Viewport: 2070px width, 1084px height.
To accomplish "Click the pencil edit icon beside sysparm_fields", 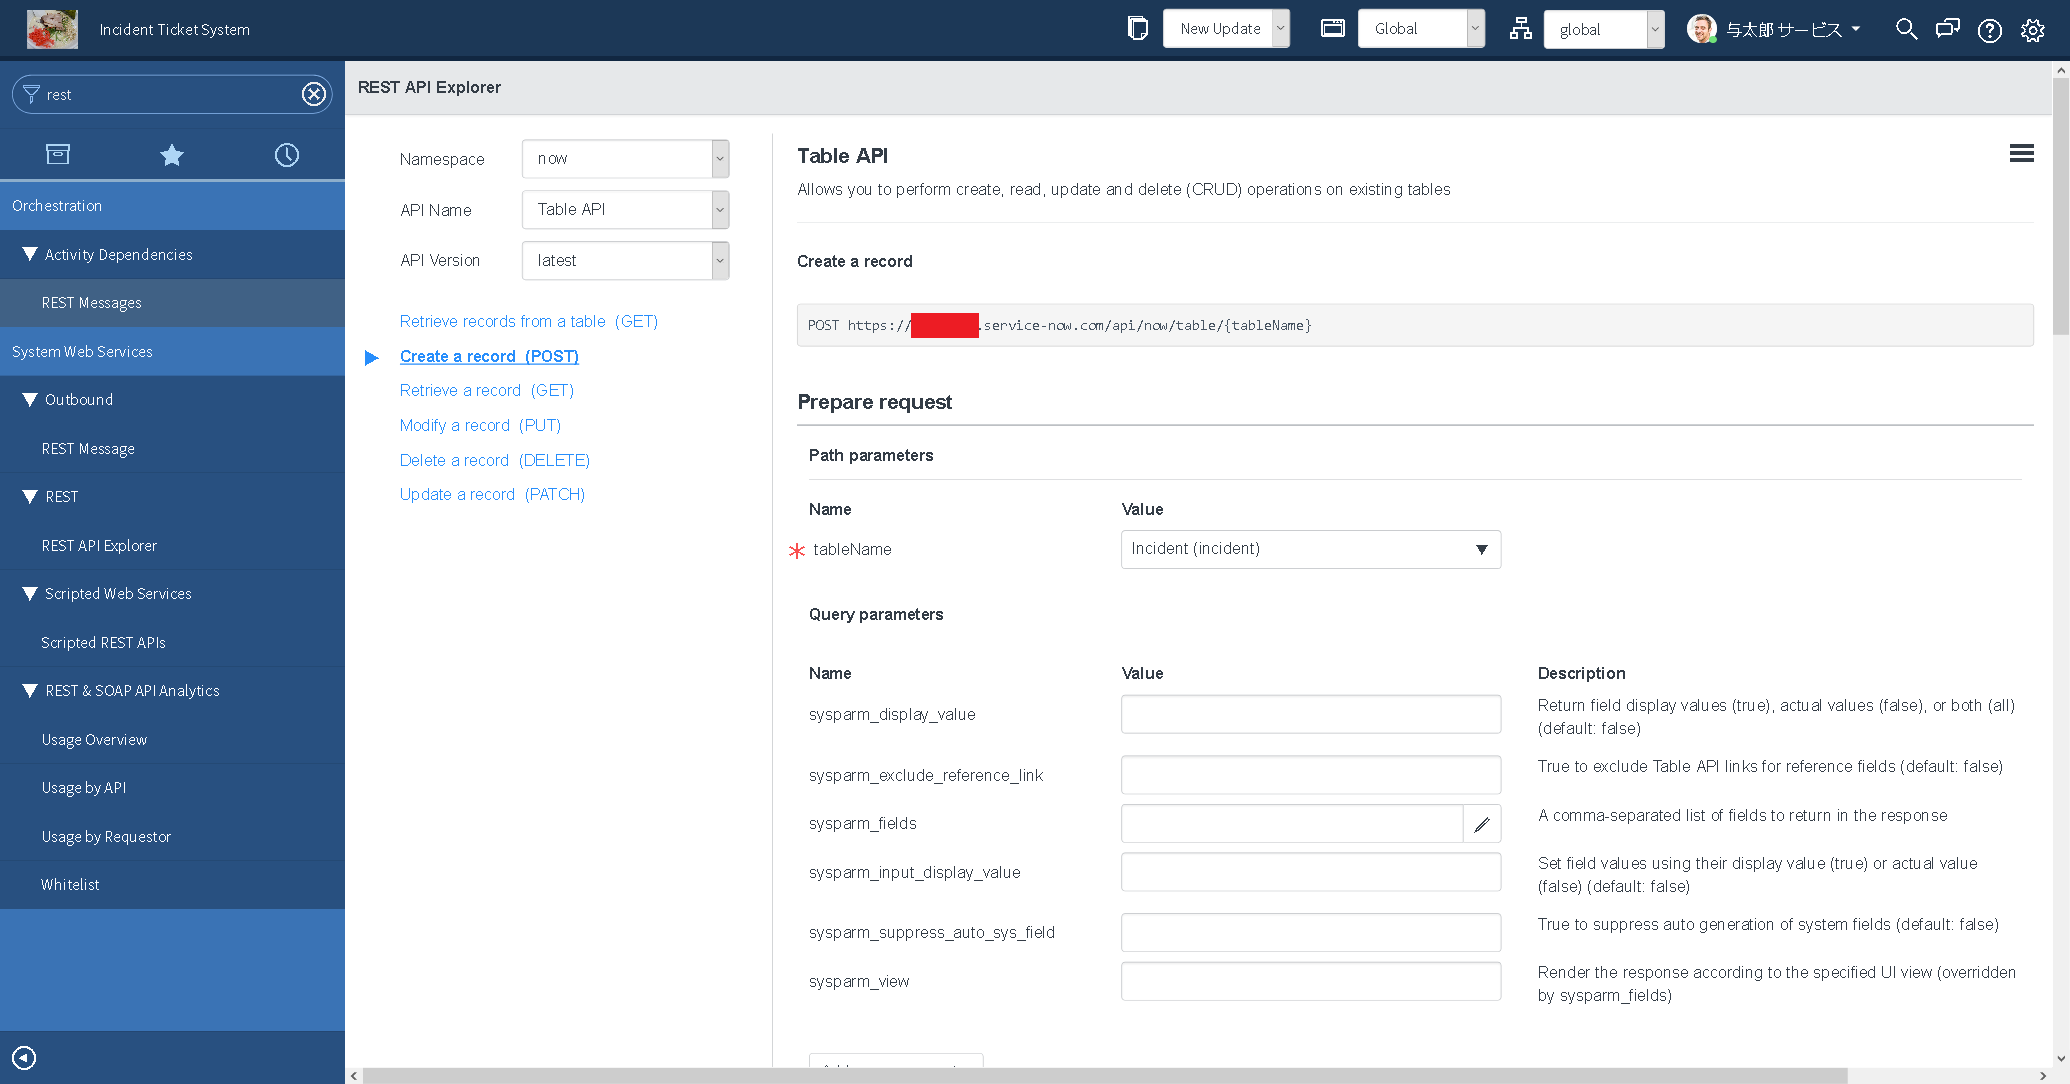I will tap(1483, 823).
